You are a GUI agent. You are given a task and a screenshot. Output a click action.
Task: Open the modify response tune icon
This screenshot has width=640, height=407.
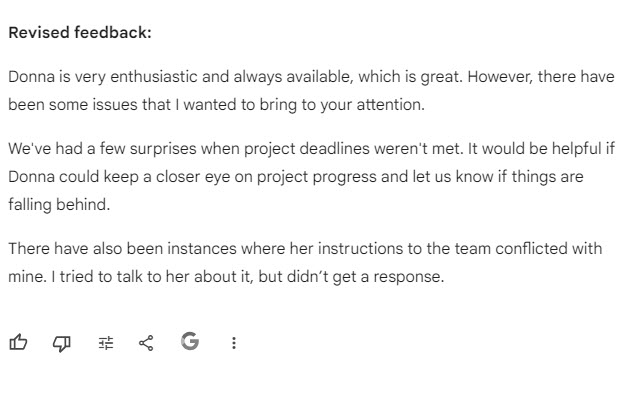106,343
